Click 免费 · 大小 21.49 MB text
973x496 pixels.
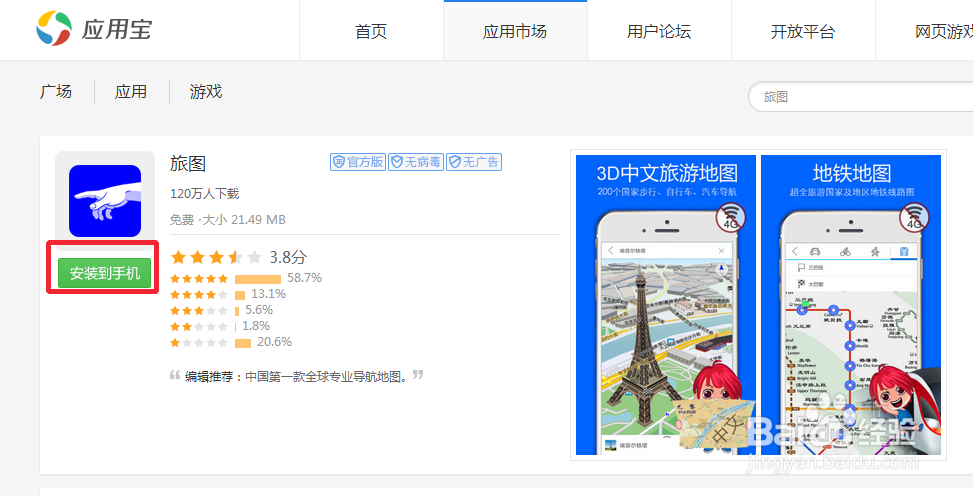click(228, 220)
